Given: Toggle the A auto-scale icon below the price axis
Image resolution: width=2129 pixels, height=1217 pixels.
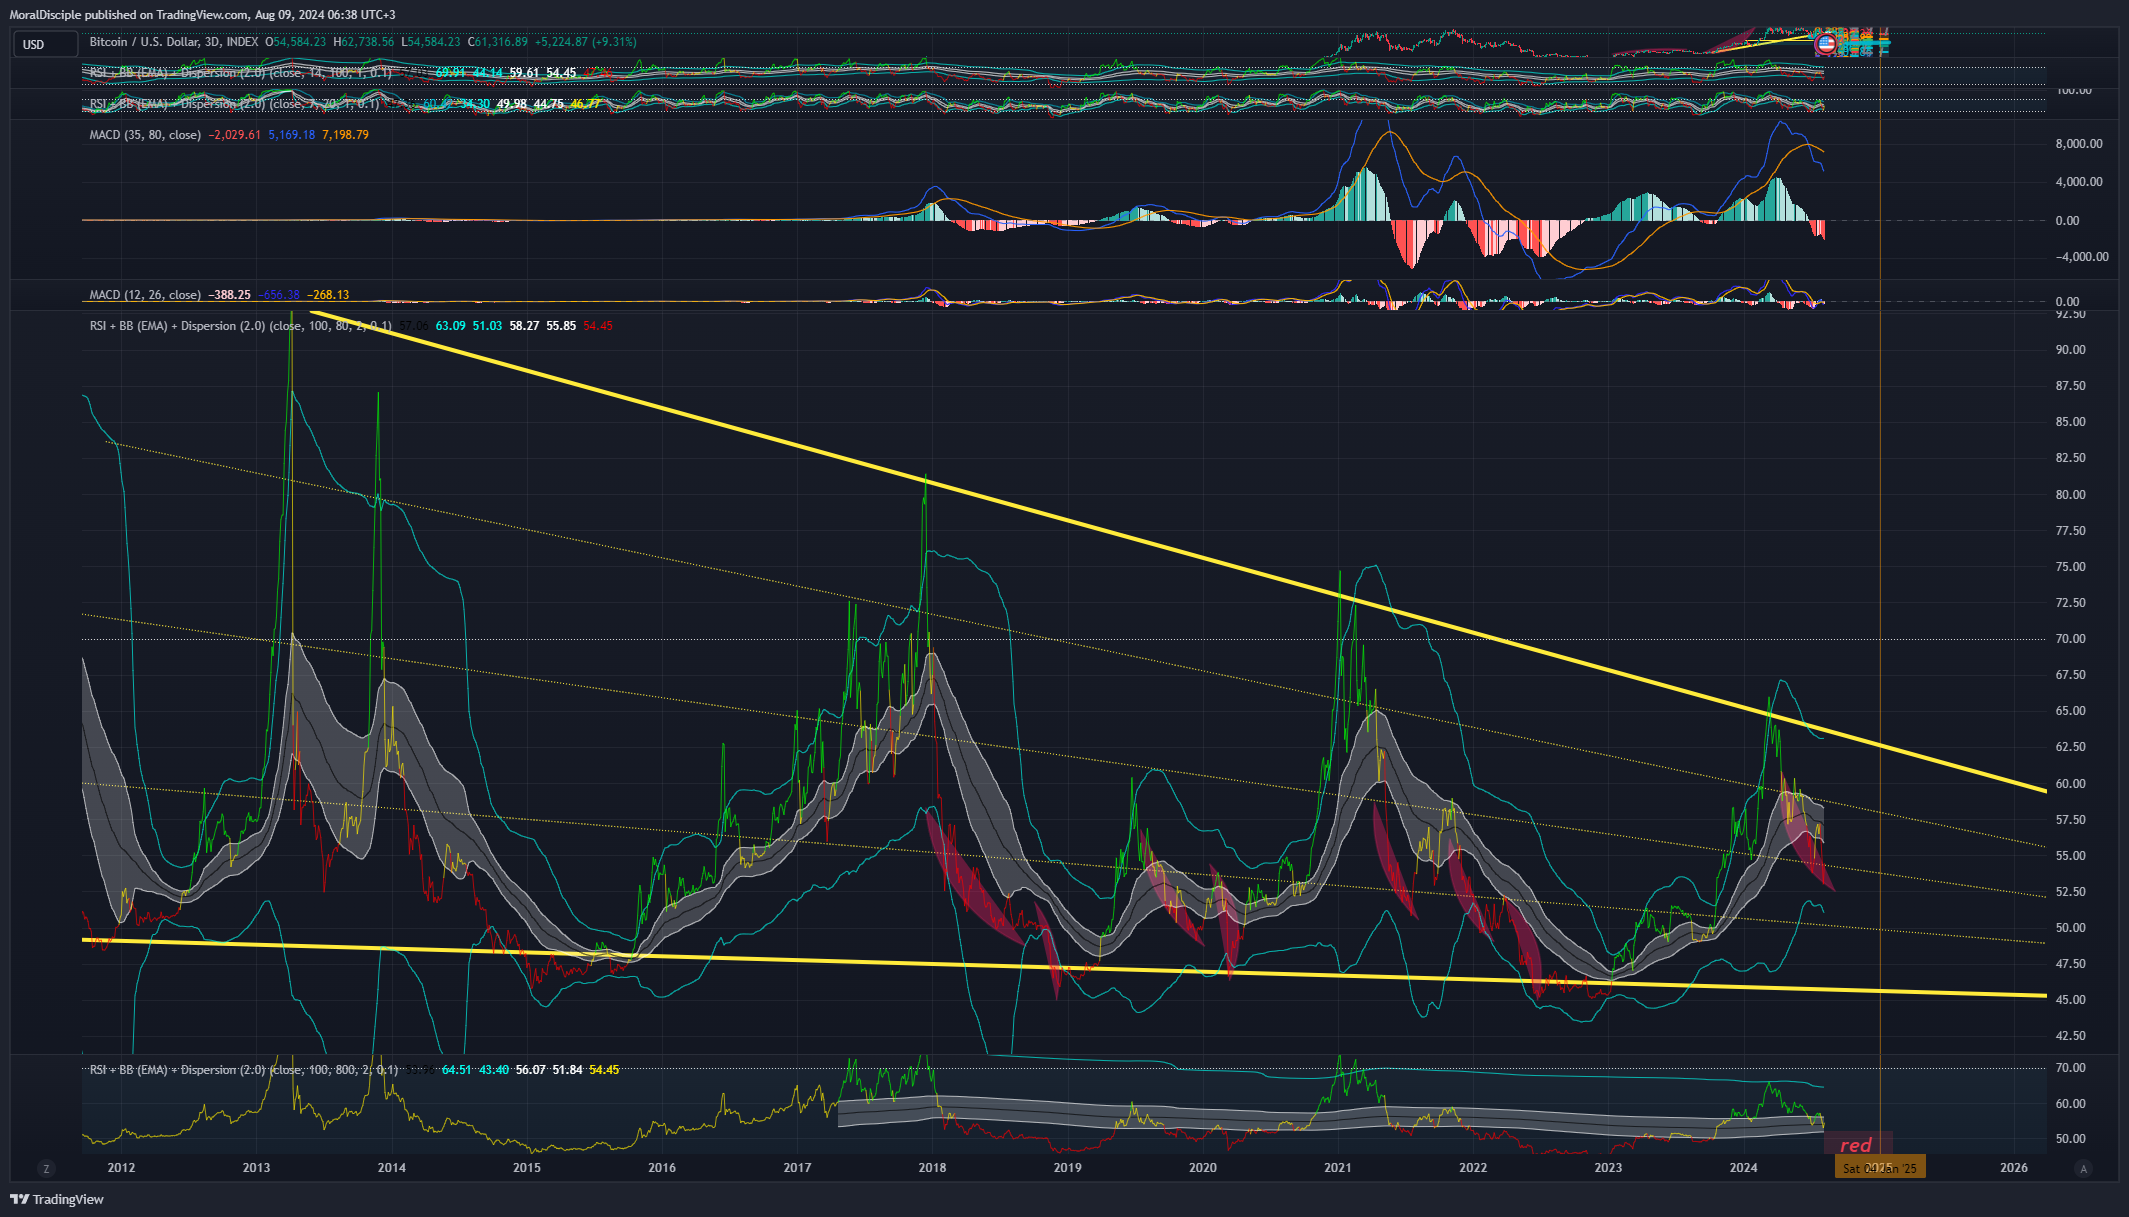Looking at the screenshot, I should coord(2084,1168).
